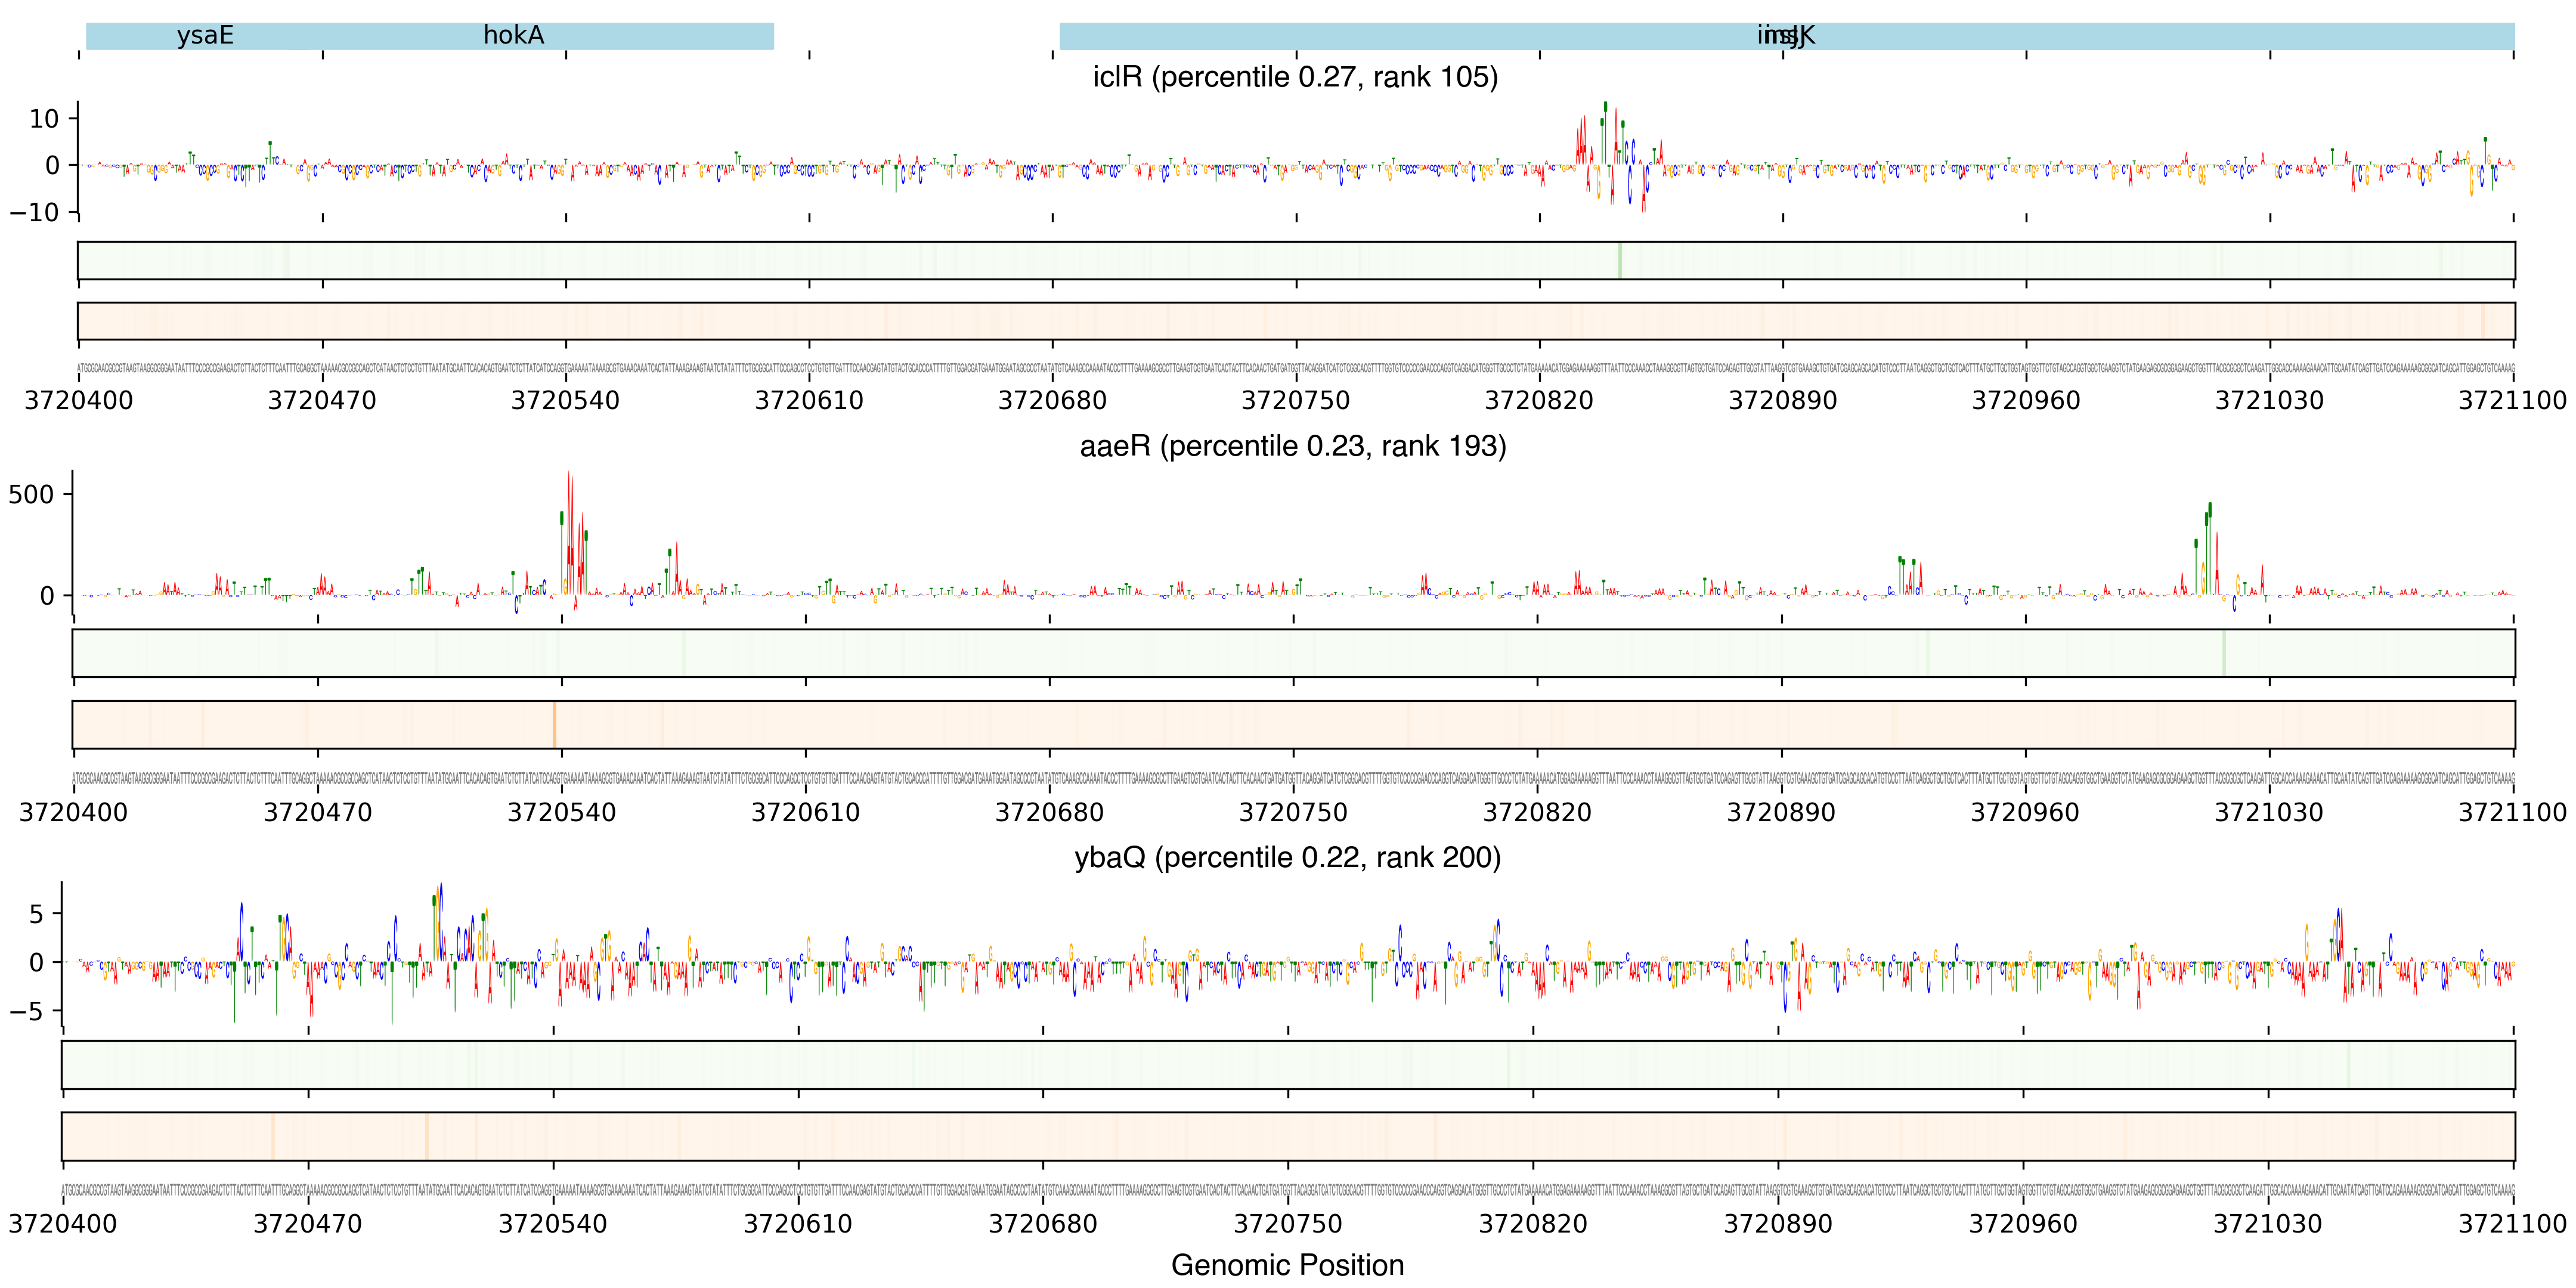Click 3720890 tick label under aaeR panel
Viewport: 2576px width, 1288px height.
click(x=1781, y=812)
